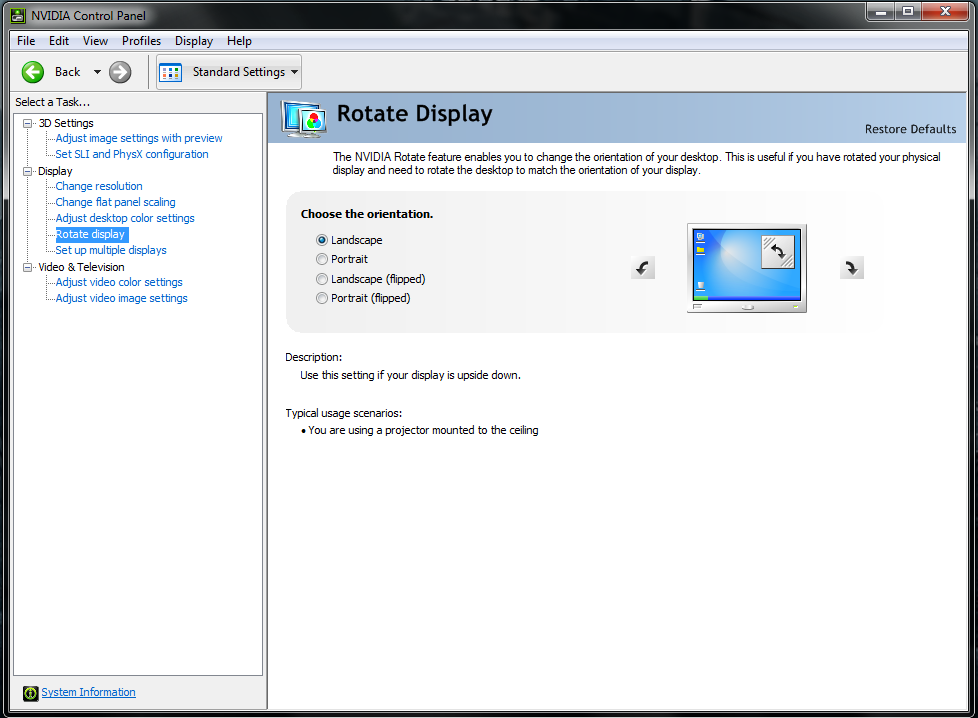Open Adjust video color settings
This screenshot has height=718, width=978.
pos(119,283)
